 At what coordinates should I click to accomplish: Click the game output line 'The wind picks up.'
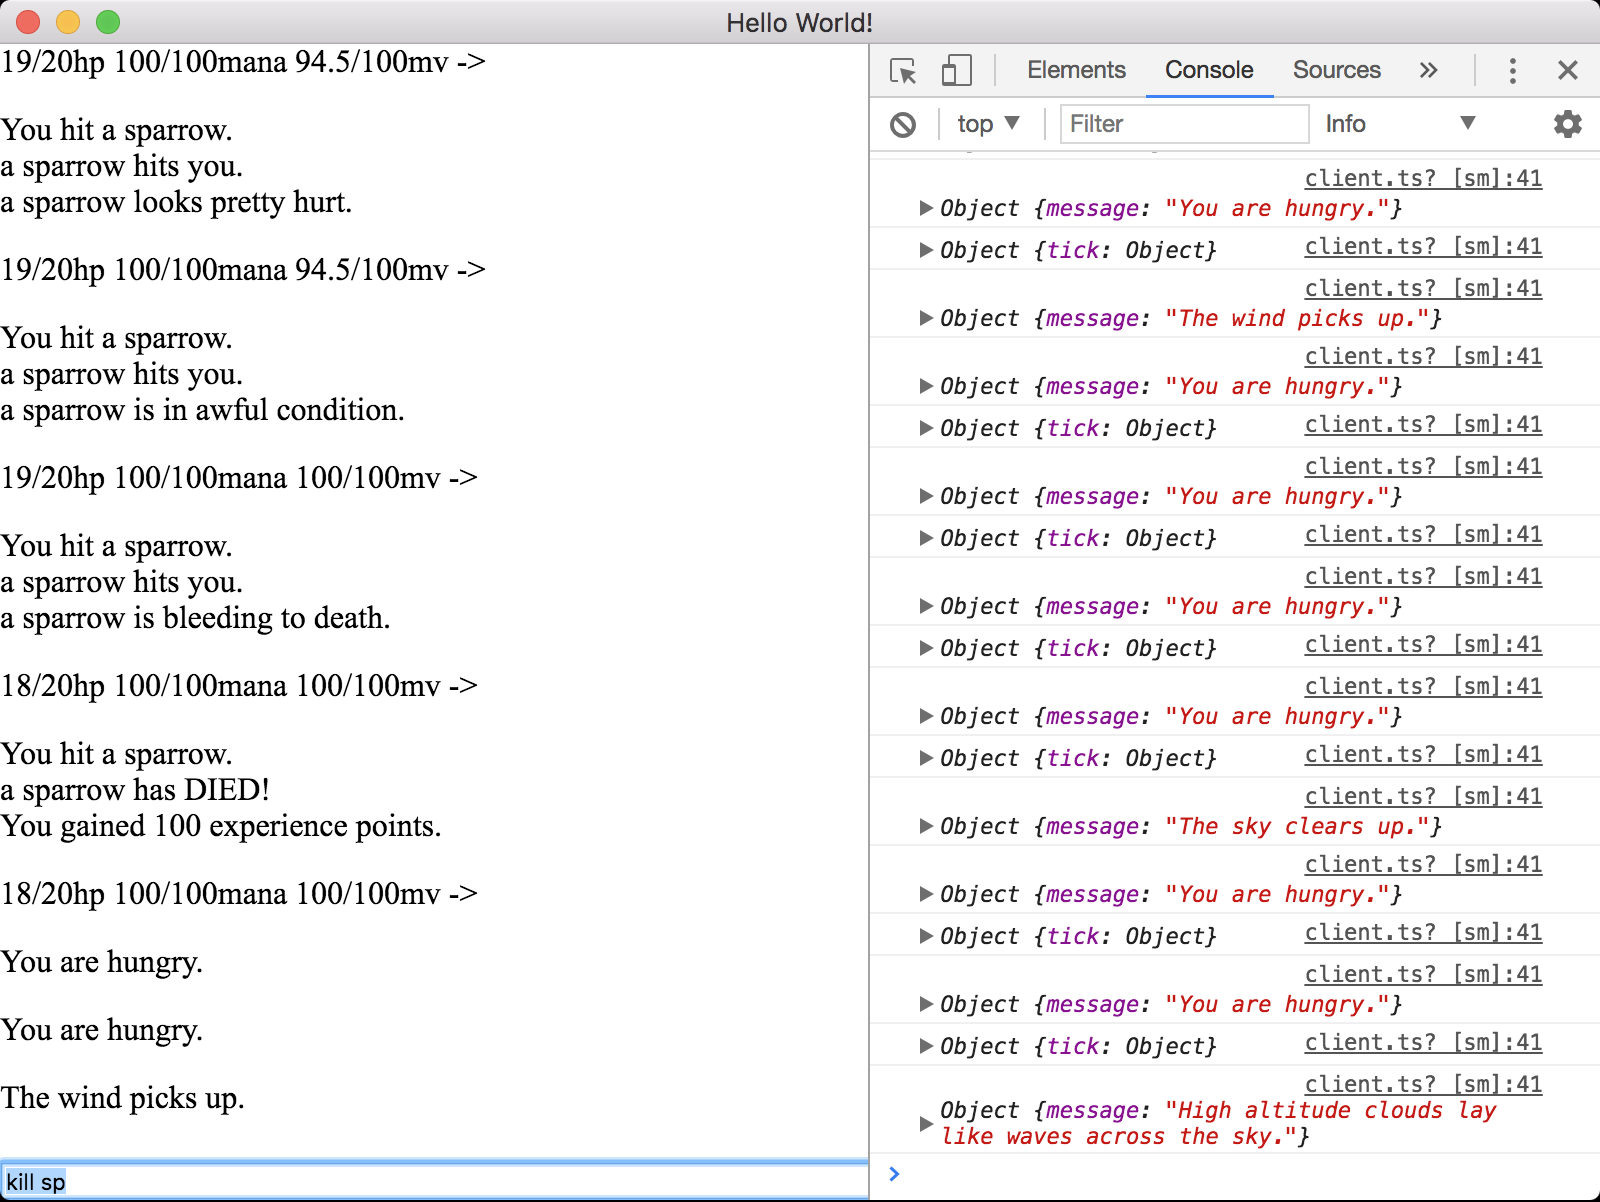coord(123,1098)
